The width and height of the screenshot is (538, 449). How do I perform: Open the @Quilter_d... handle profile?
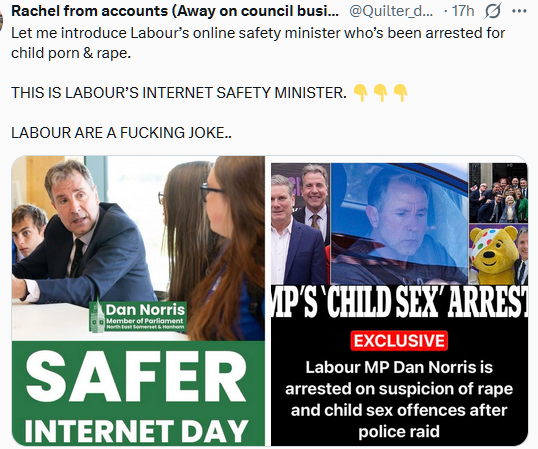coord(391,11)
